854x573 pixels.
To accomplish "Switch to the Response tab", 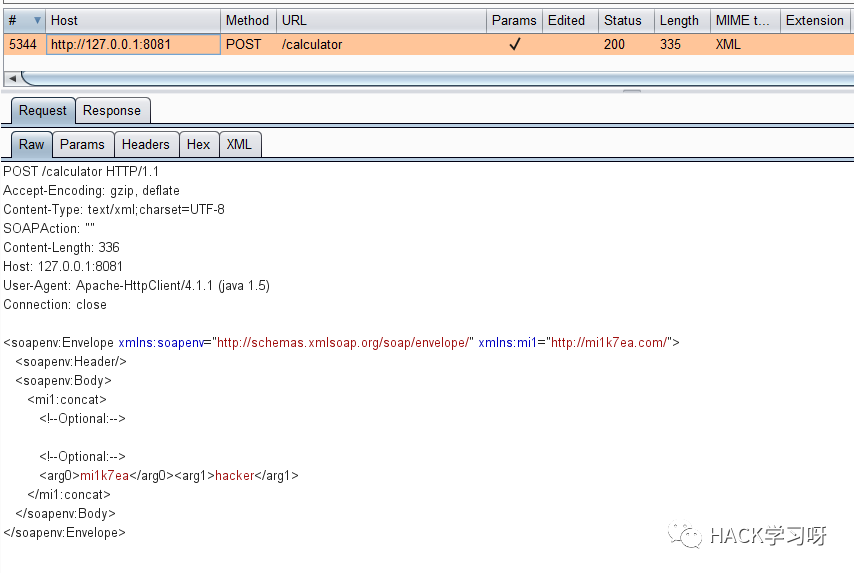I will coord(112,111).
